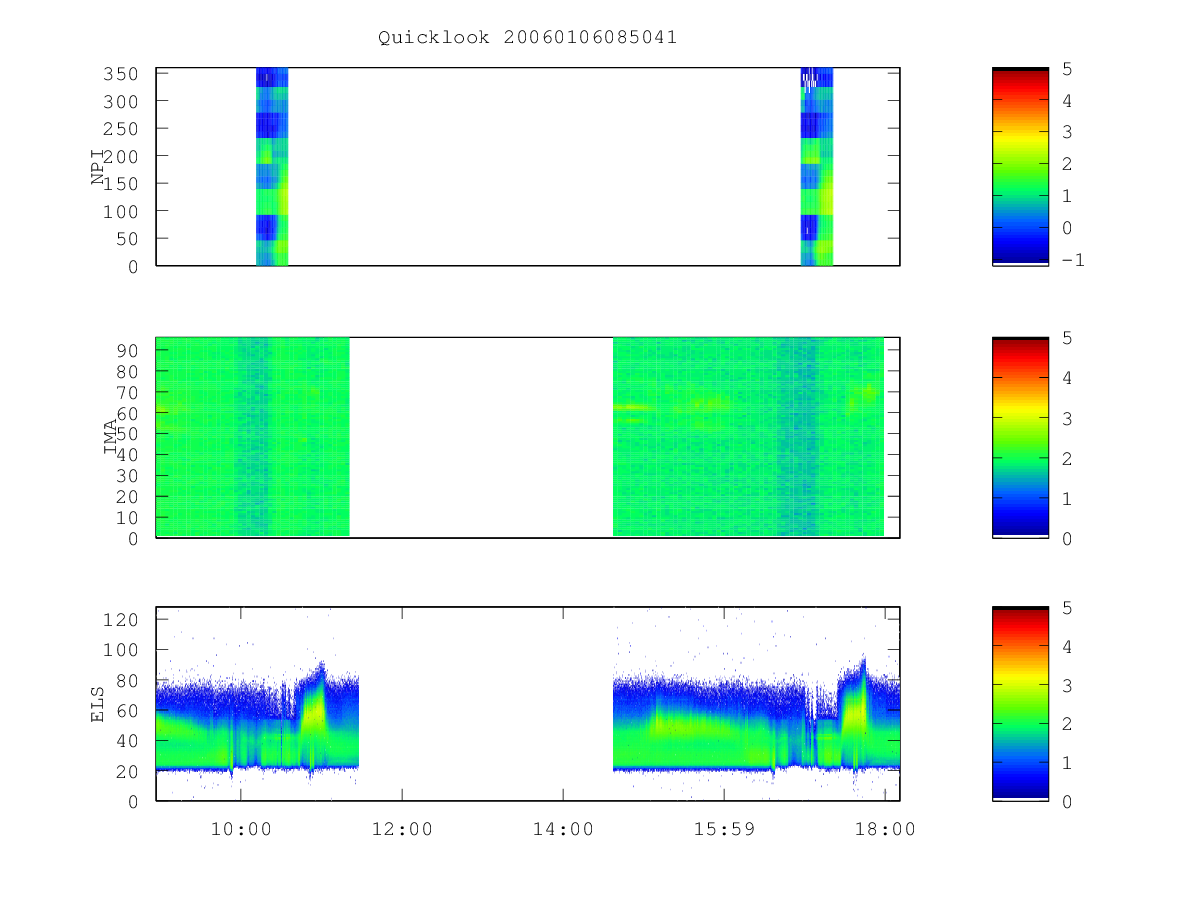The width and height of the screenshot is (1200, 900).
Task: Click the 300 tick on NPI axis
Action: pos(119,101)
